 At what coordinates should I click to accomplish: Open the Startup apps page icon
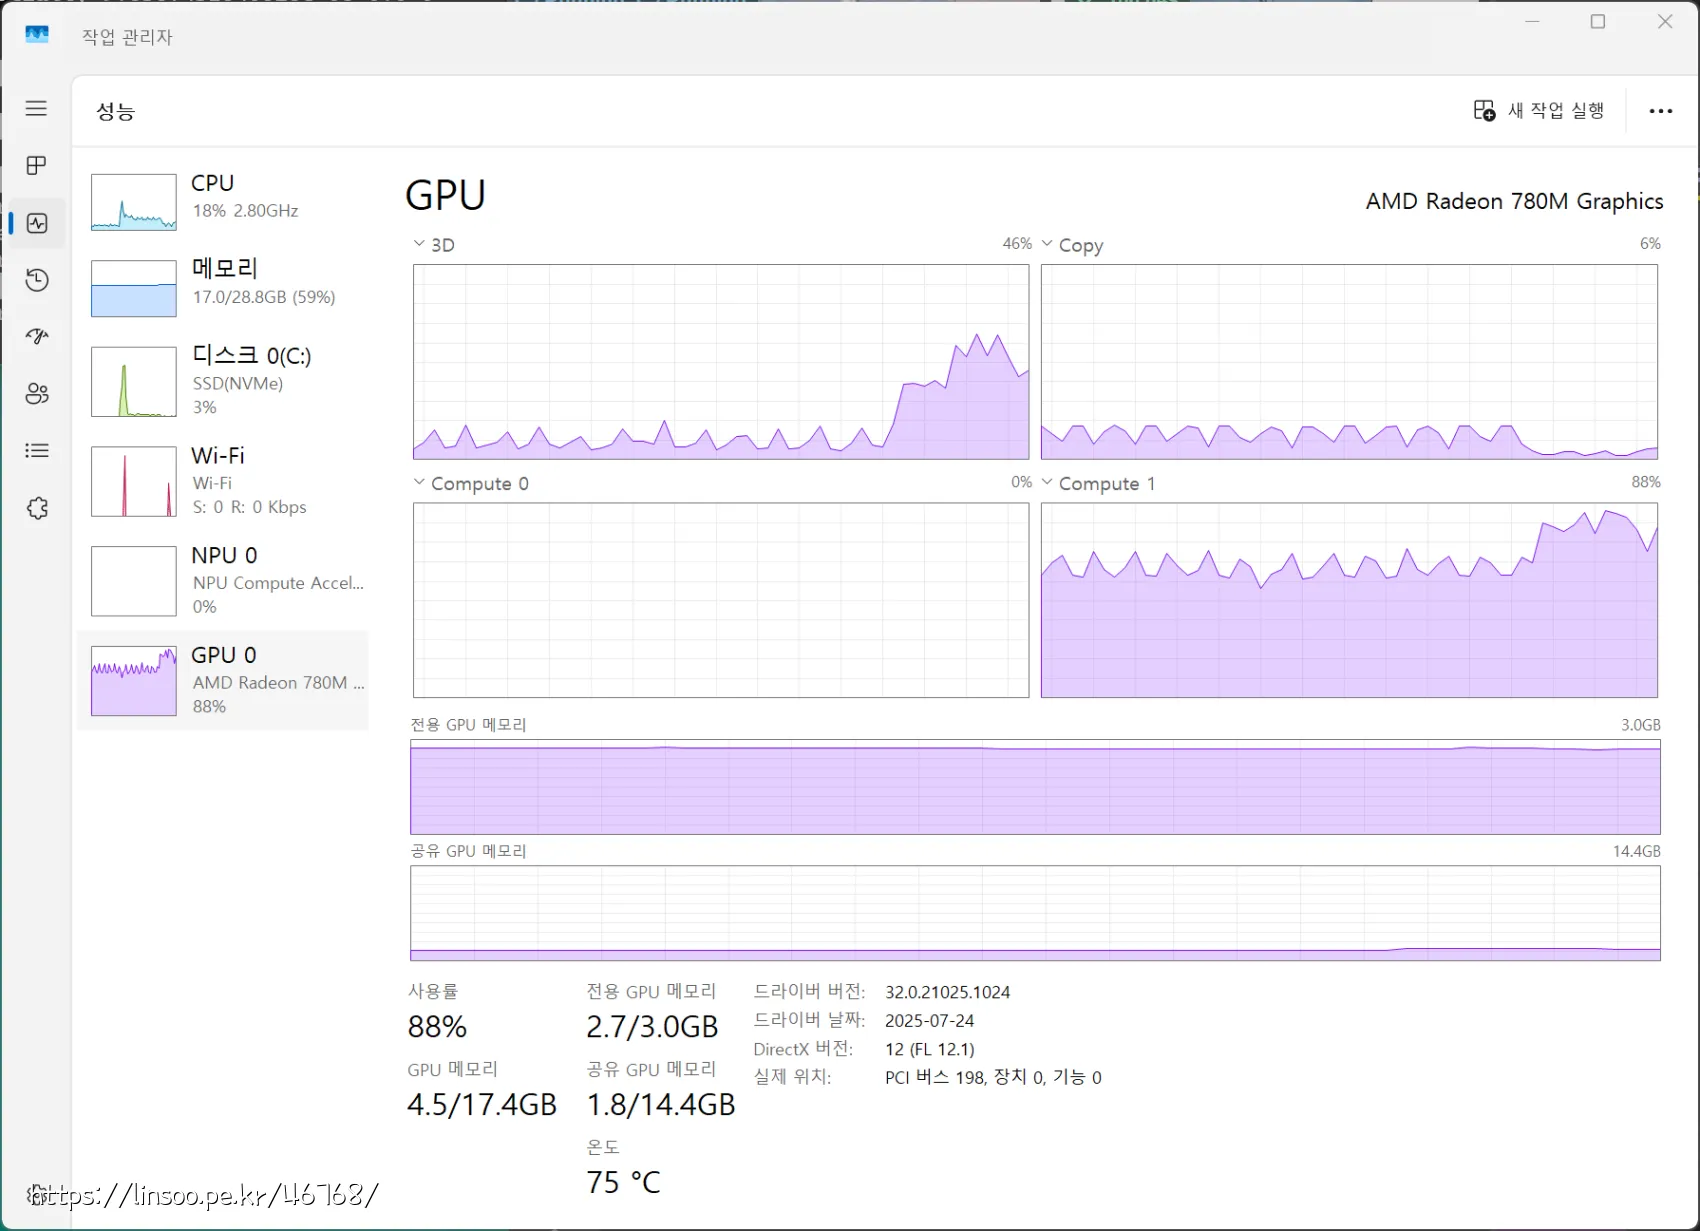pos(37,337)
